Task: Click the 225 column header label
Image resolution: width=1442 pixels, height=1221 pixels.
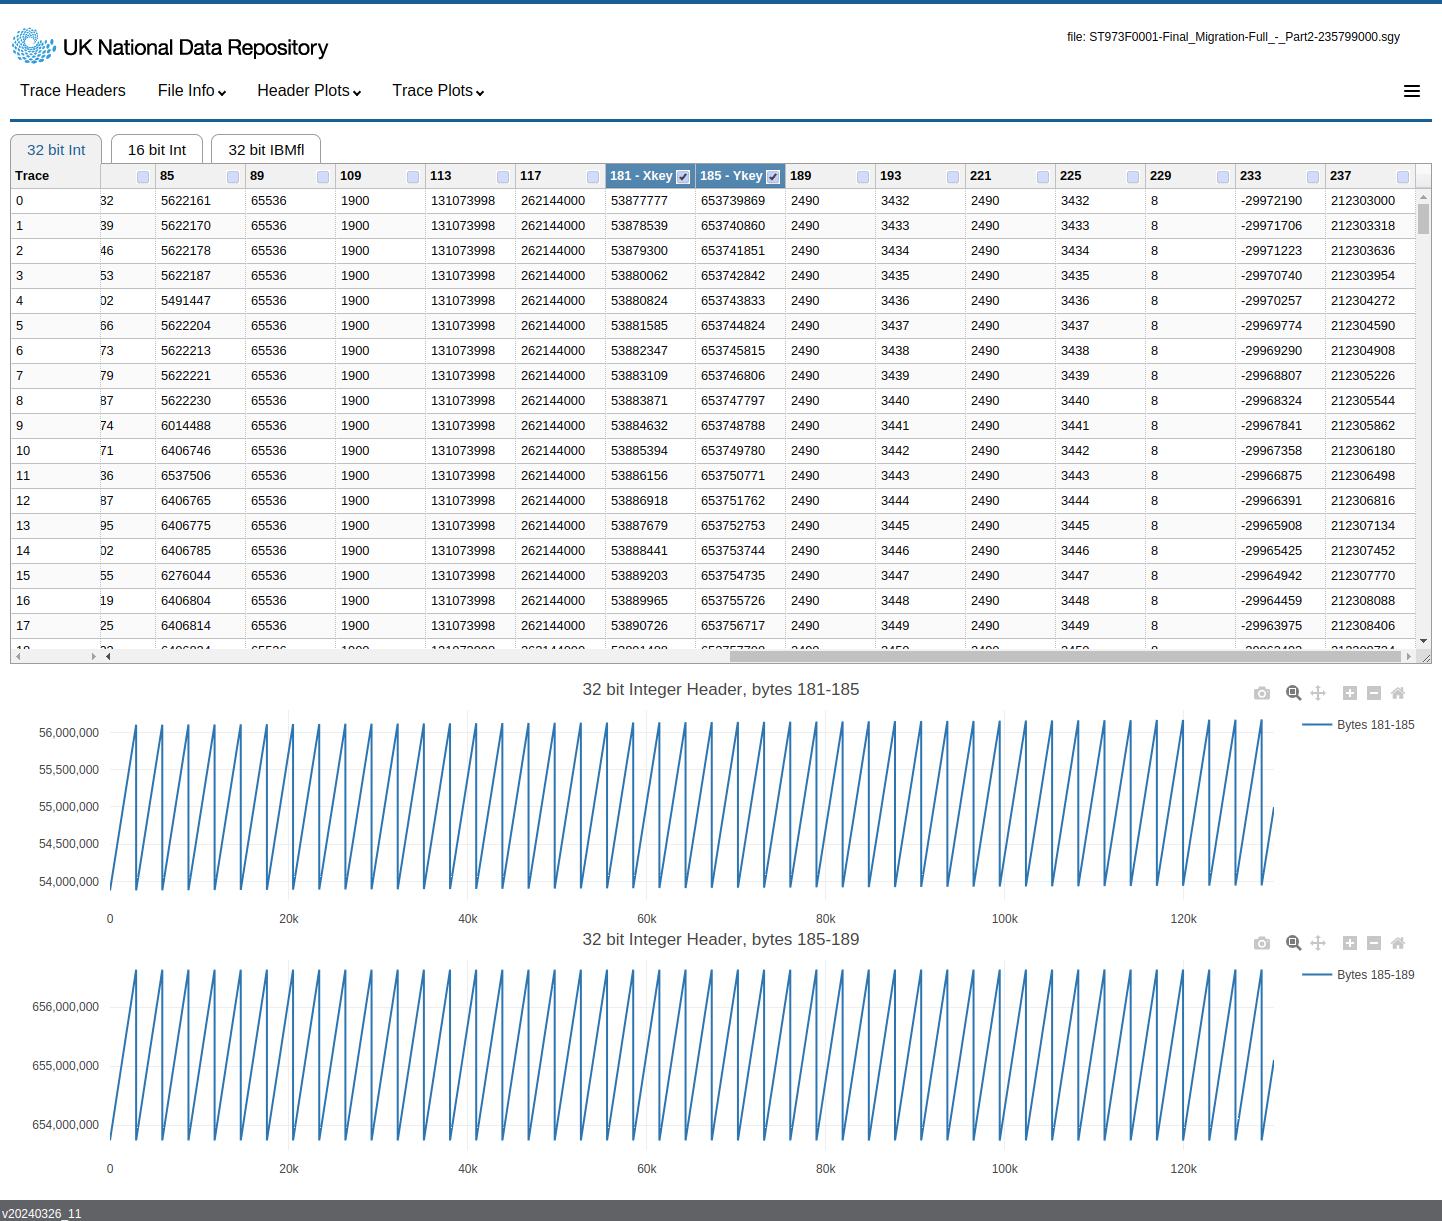Action: tap(1071, 176)
